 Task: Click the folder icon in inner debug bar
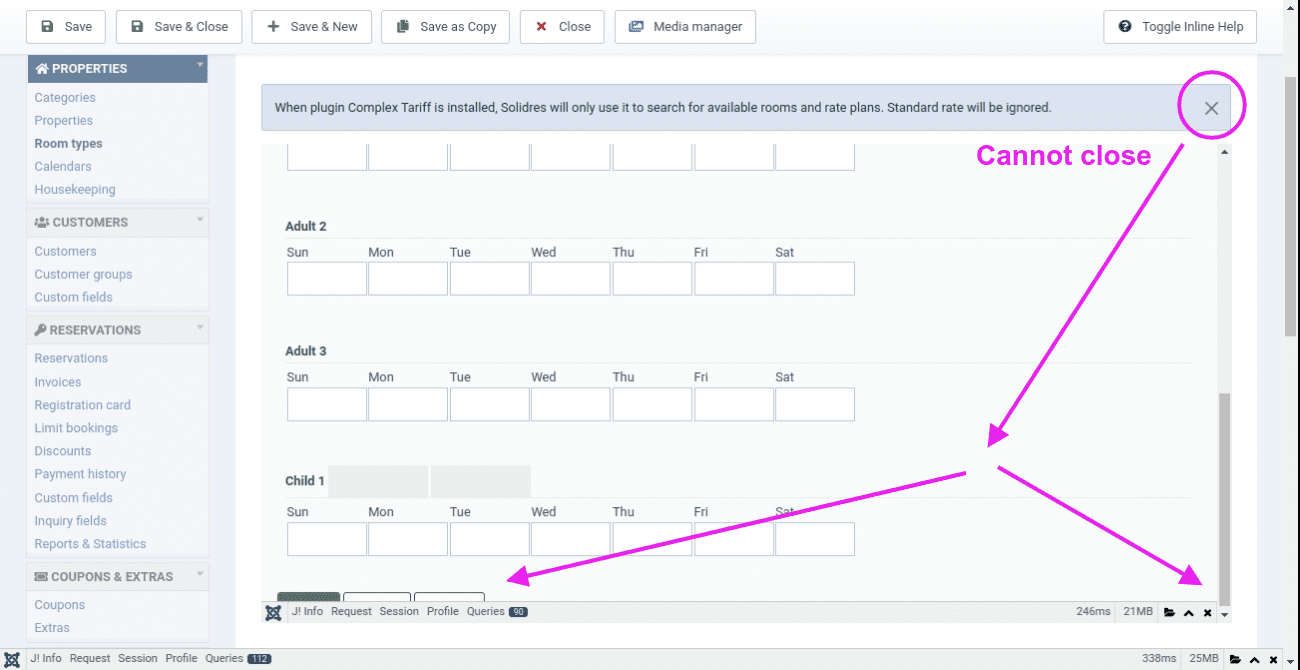click(1169, 613)
